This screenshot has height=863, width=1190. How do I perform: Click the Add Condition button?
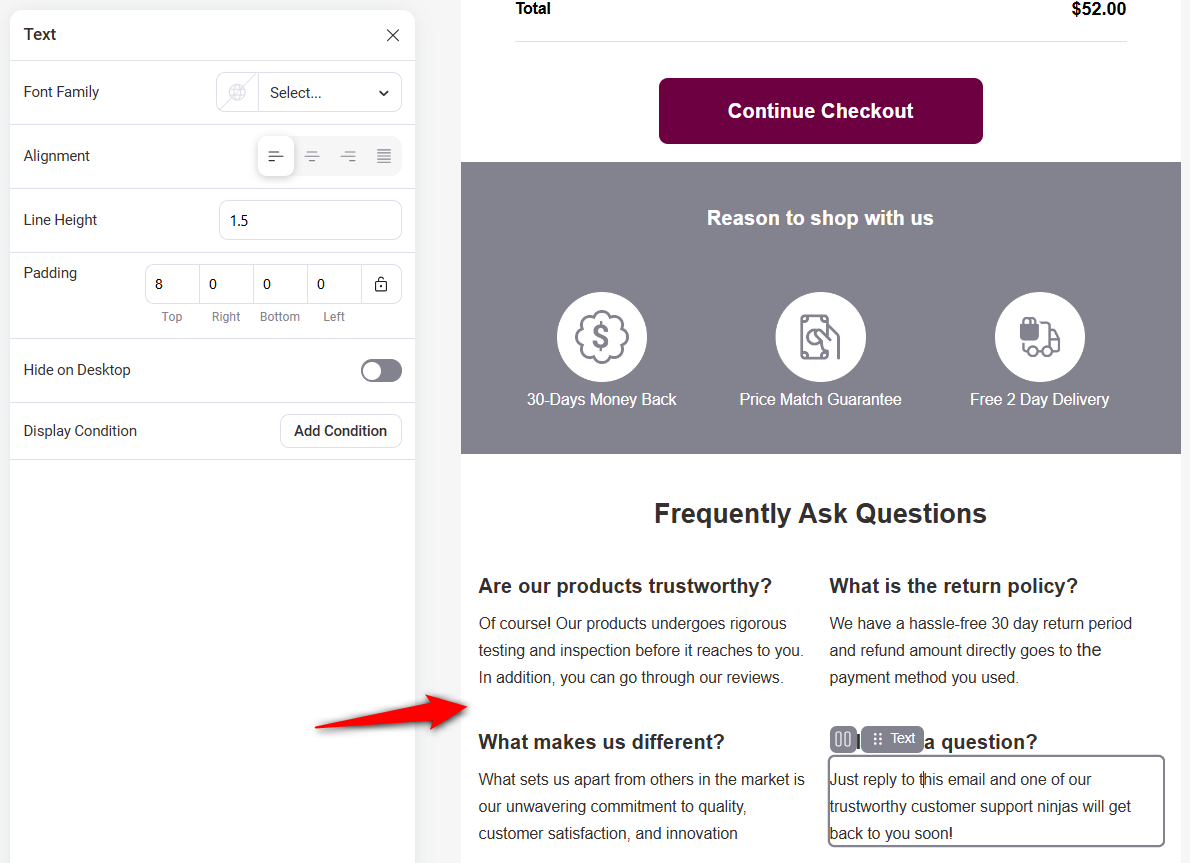click(x=340, y=431)
